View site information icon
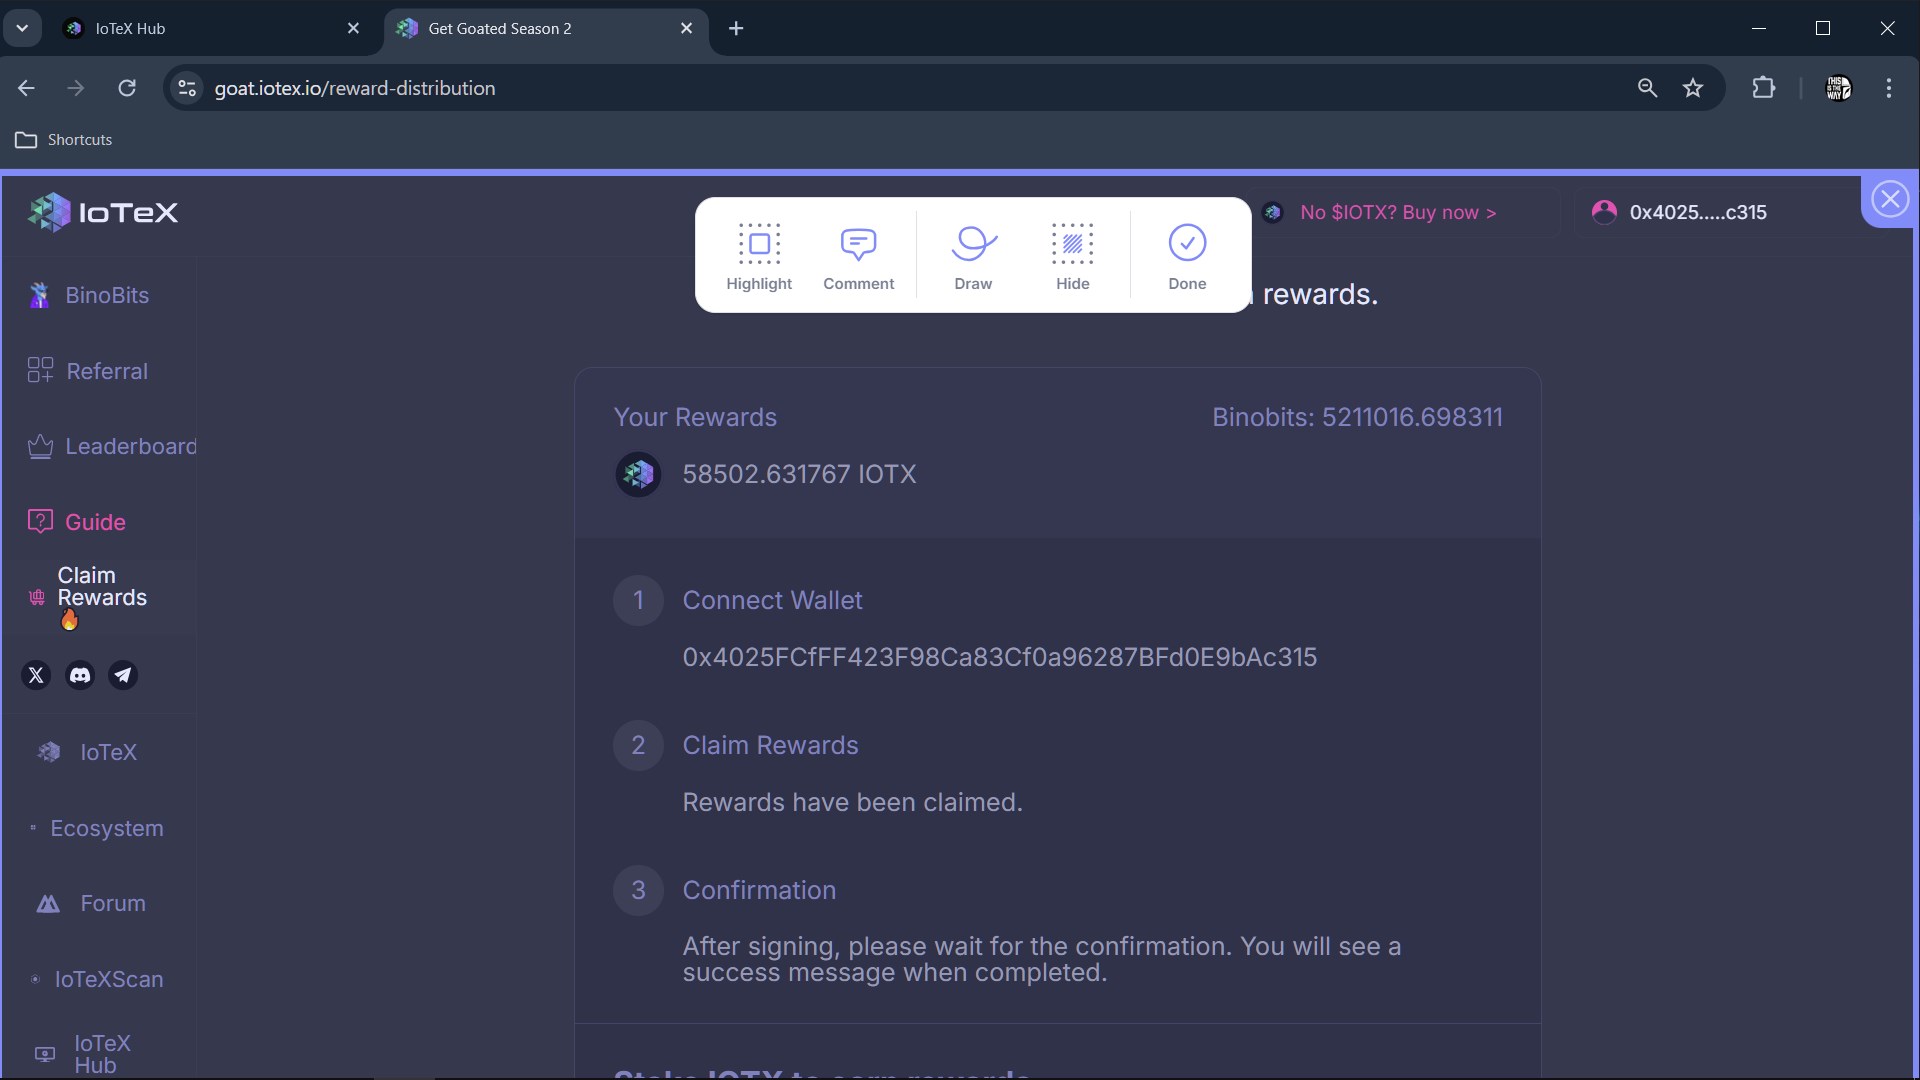The image size is (1920, 1080). coord(187,88)
